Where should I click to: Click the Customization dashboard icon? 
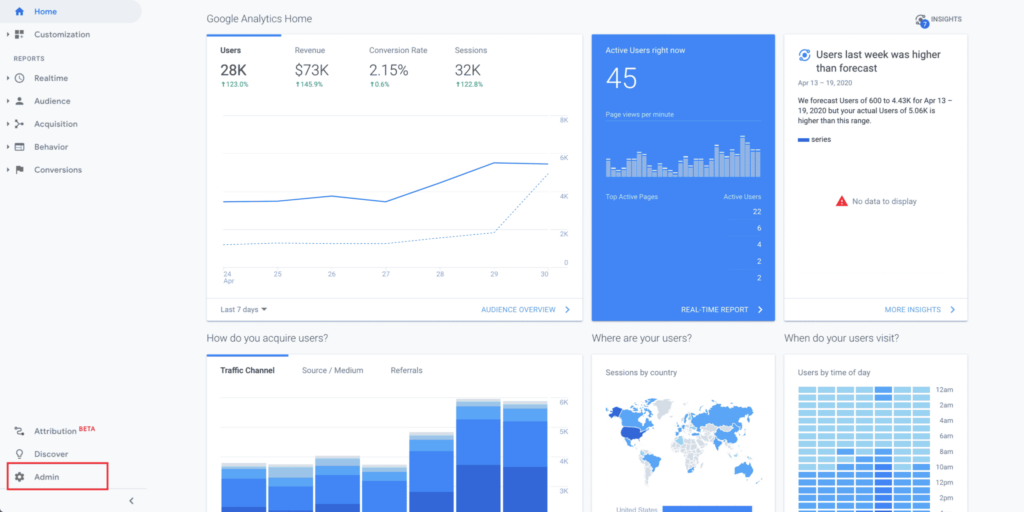19,35
